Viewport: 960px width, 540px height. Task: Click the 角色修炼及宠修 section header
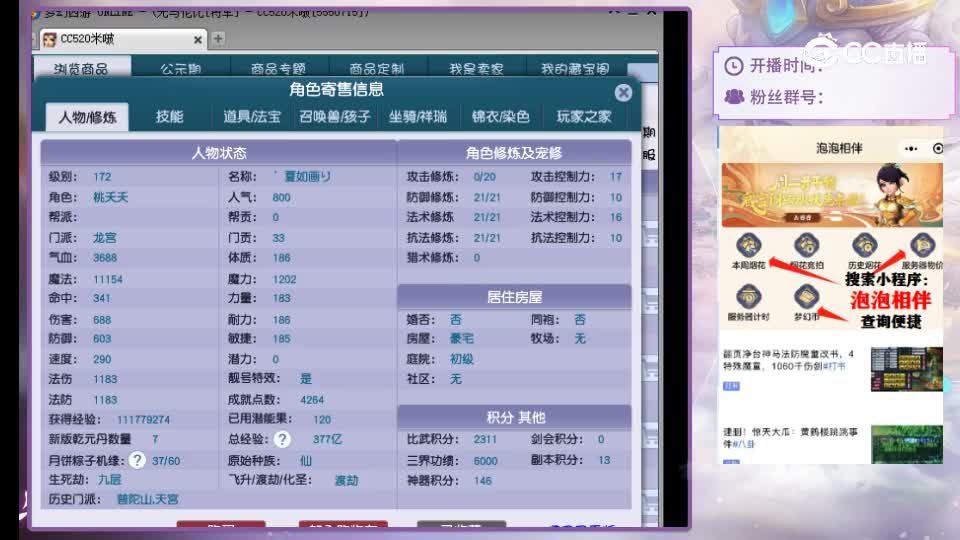click(x=514, y=152)
